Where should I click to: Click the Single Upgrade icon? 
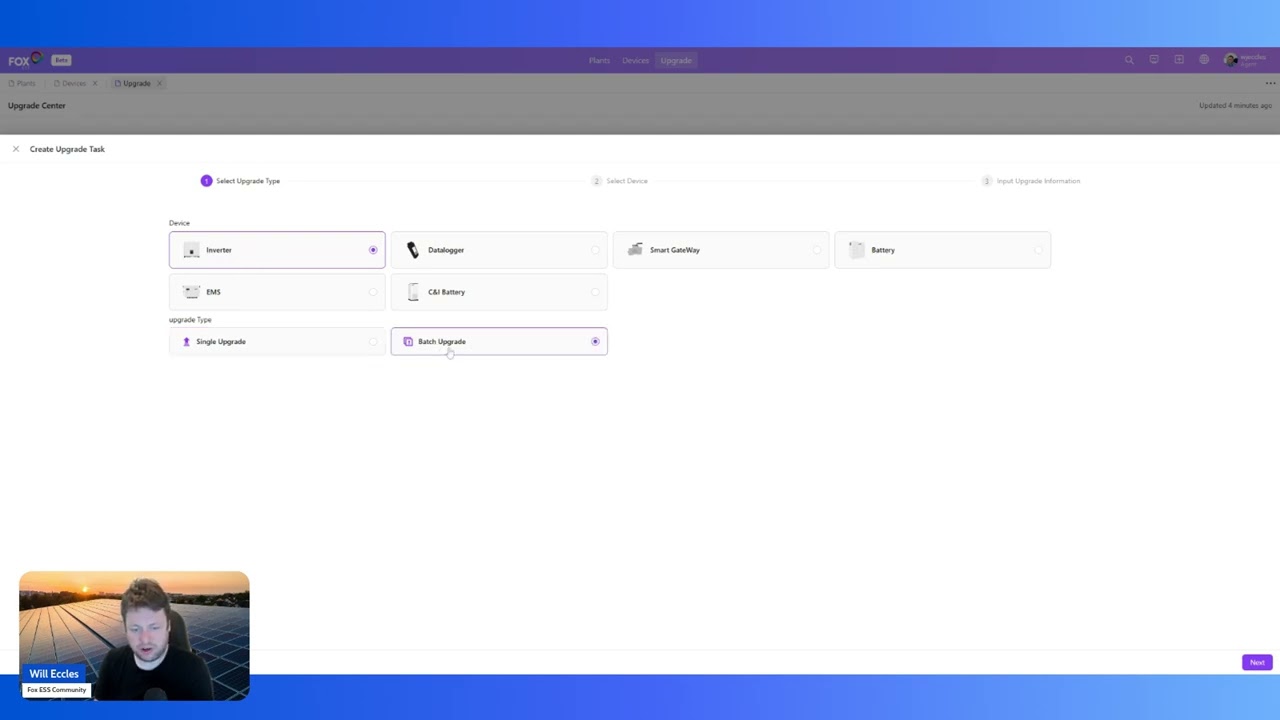pos(186,342)
